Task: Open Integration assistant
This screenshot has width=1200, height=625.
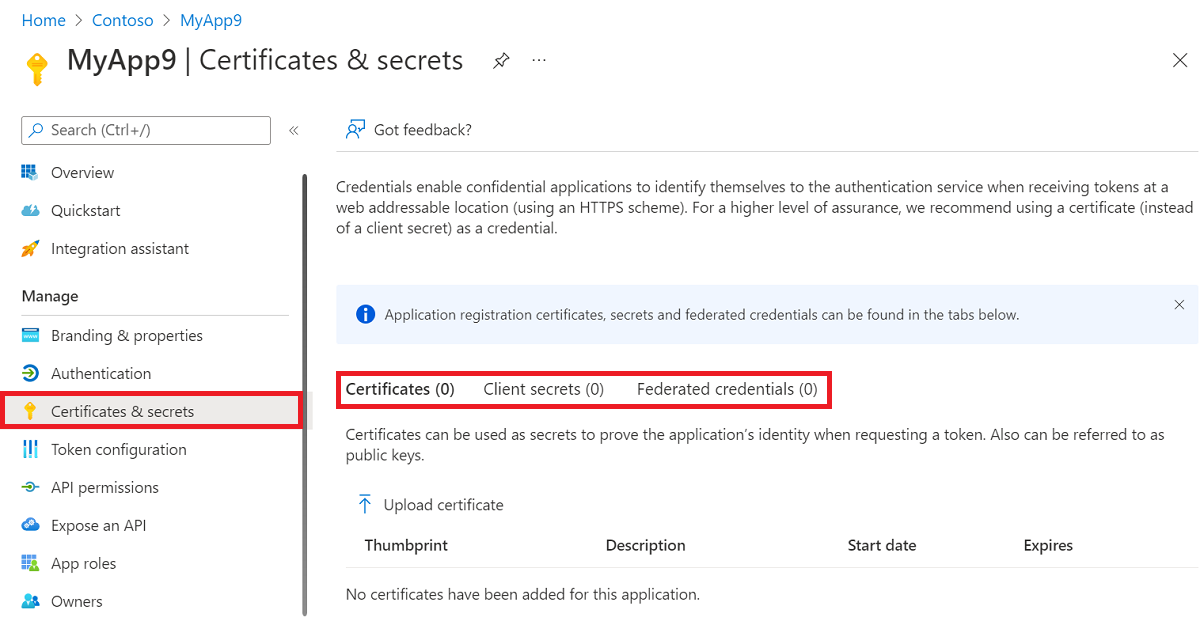Action: click(120, 248)
